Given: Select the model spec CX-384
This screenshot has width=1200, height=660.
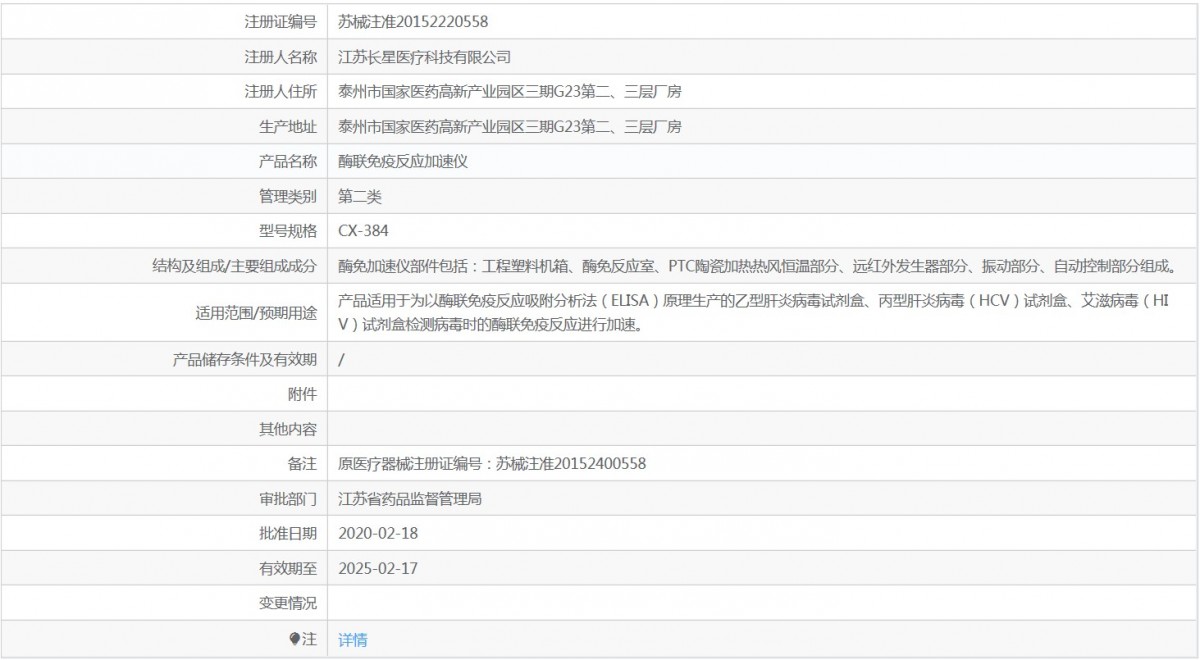Looking at the screenshot, I should [364, 232].
